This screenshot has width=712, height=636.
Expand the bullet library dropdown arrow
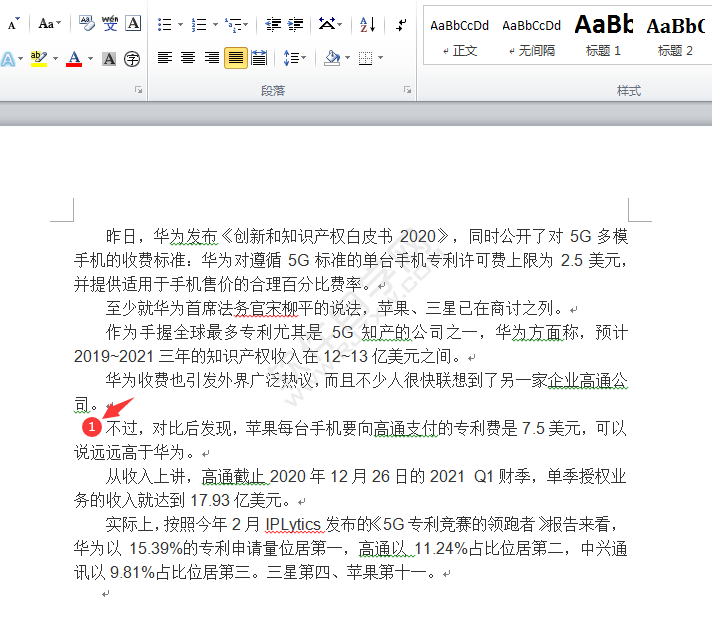180,25
